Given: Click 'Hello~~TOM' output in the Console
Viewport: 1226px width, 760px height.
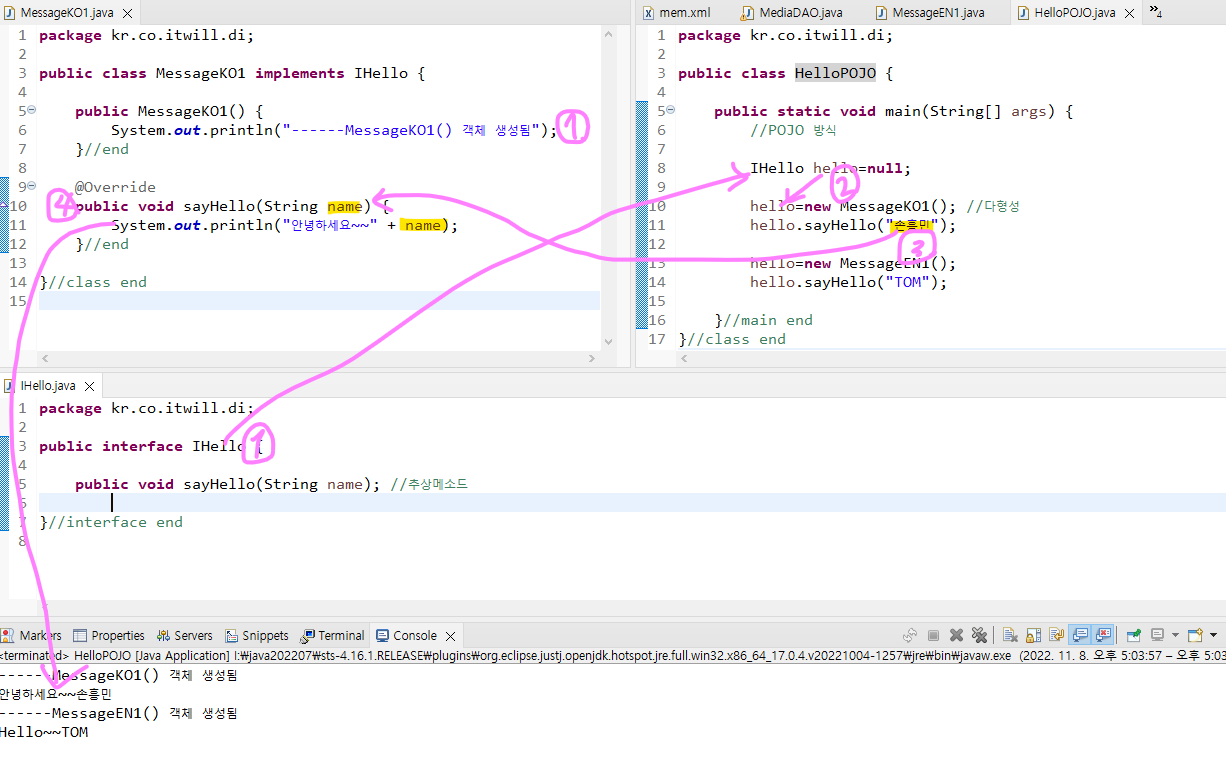Looking at the screenshot, I should pos(44,732).
